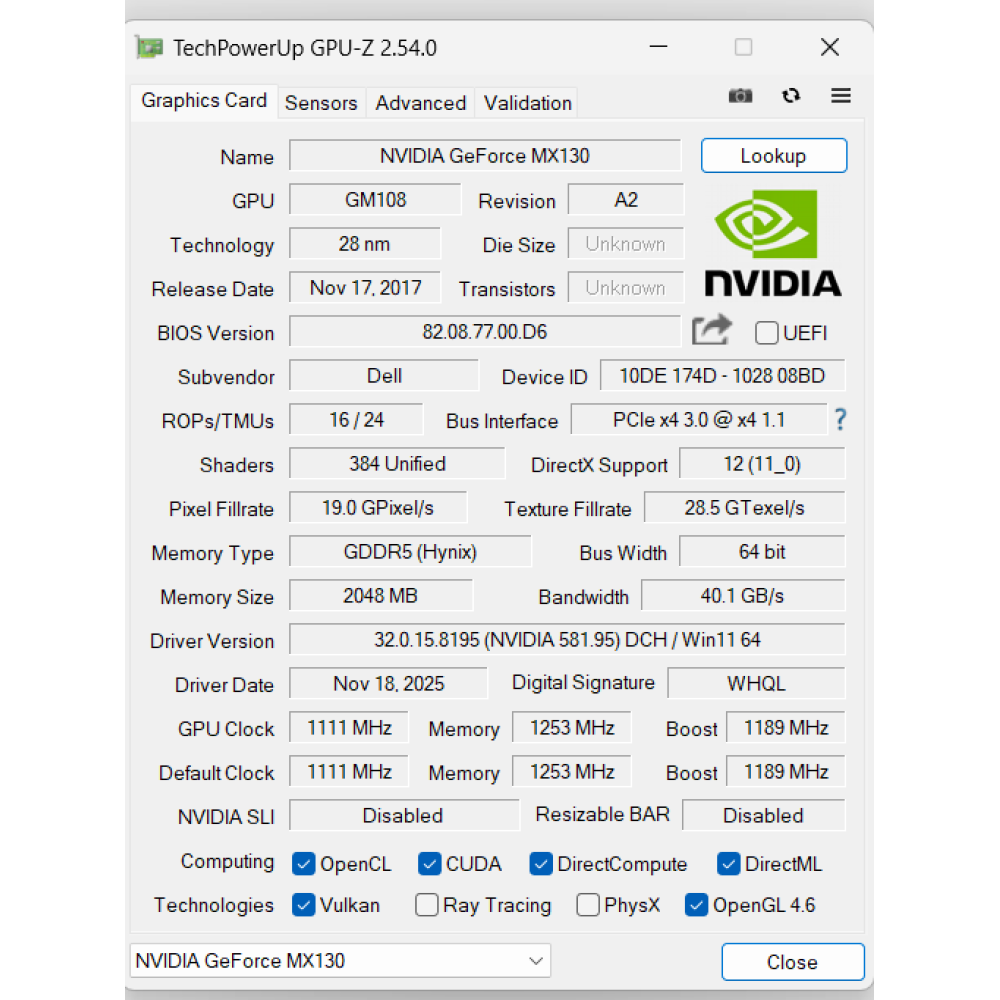Click the Bandwidth field 40.1 GB/s
Screen dimensions: 1000x1000
pos(743,596)
